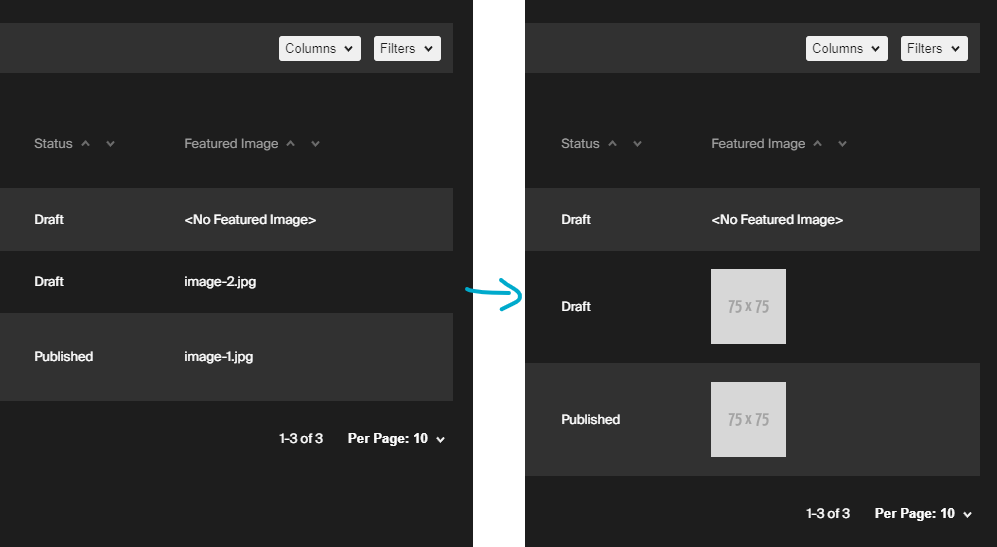Screen dimensions: 997x547
Task: Open the Filters dropdown in the left panel
Action: (x=407, y=48)
